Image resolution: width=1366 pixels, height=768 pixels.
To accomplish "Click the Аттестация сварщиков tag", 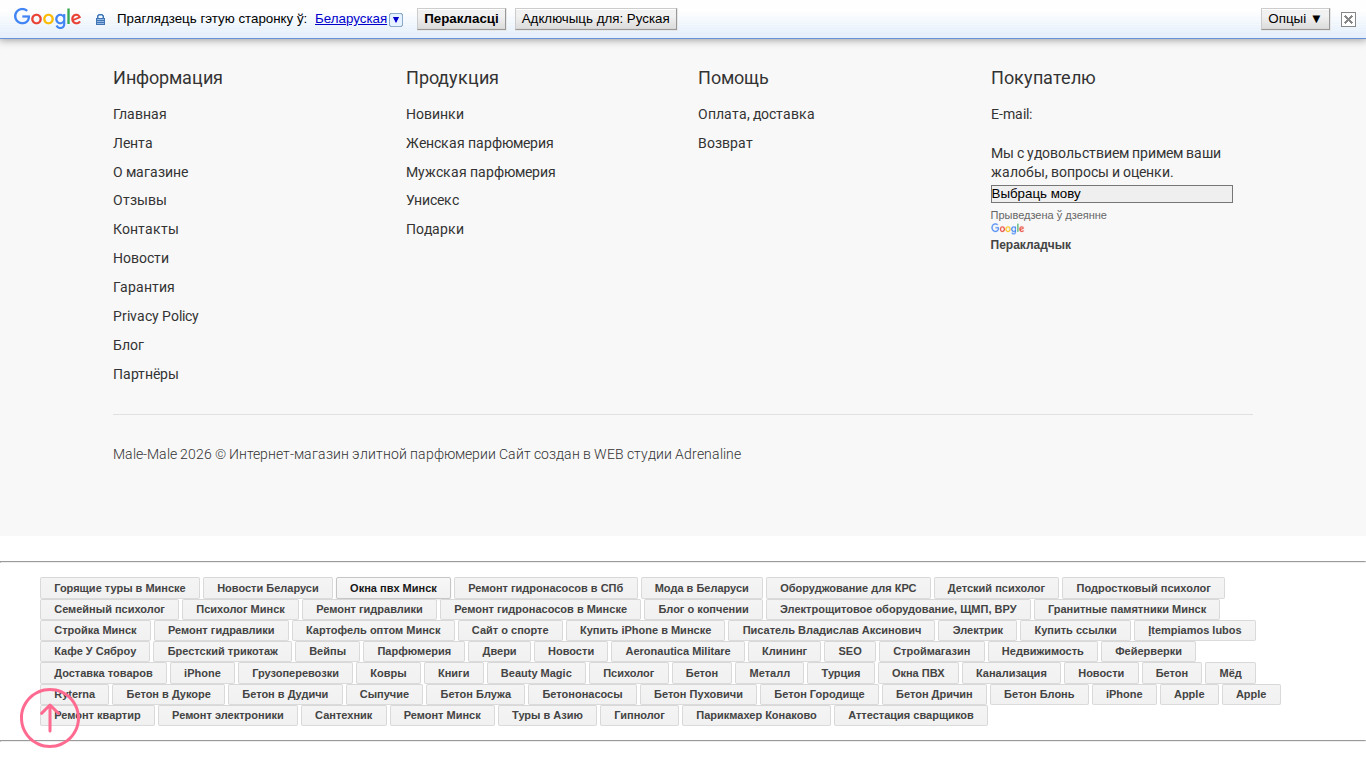I will tap(911, 715).
